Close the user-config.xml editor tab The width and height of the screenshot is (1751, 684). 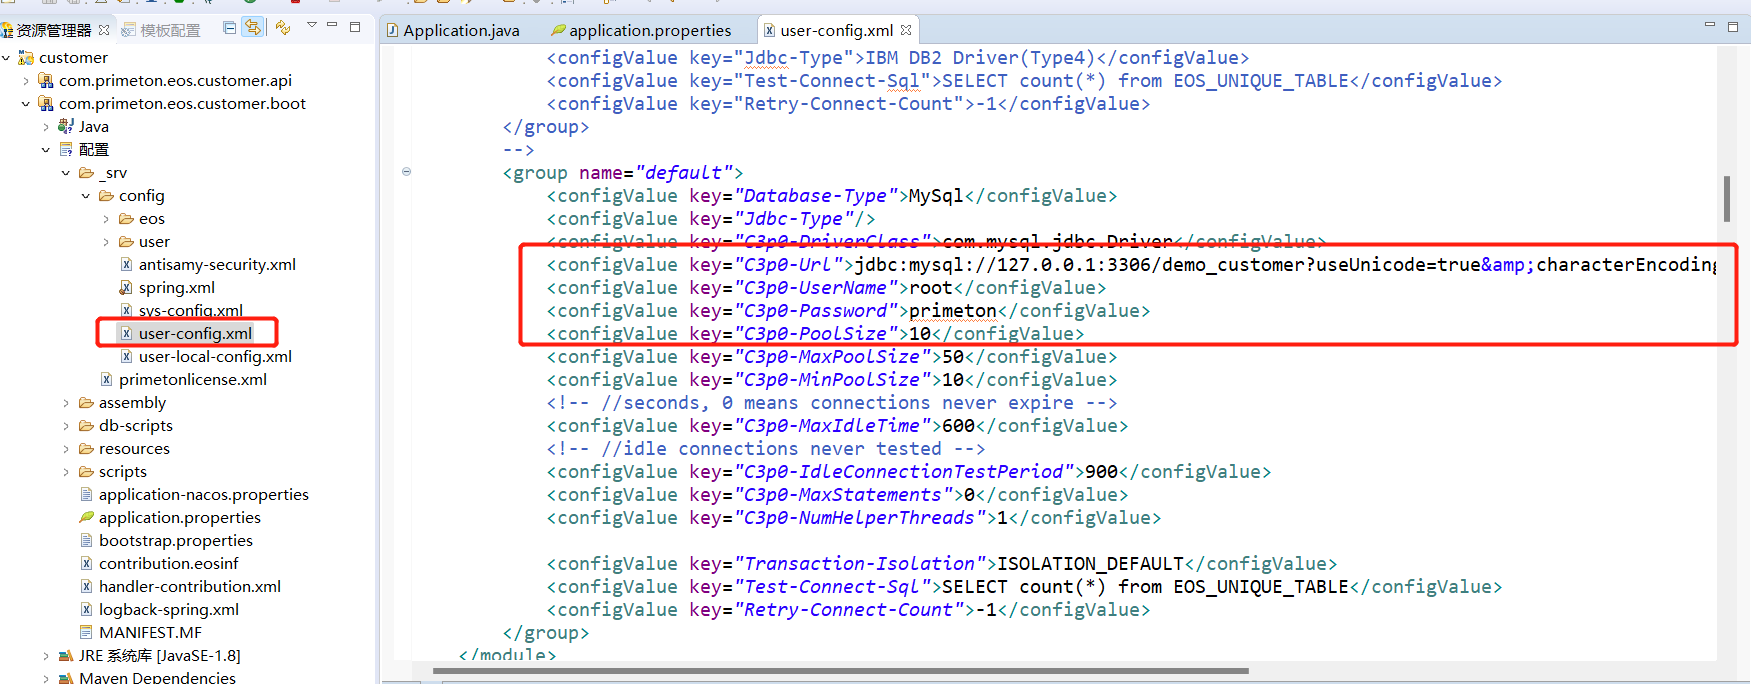coord(906,30)
